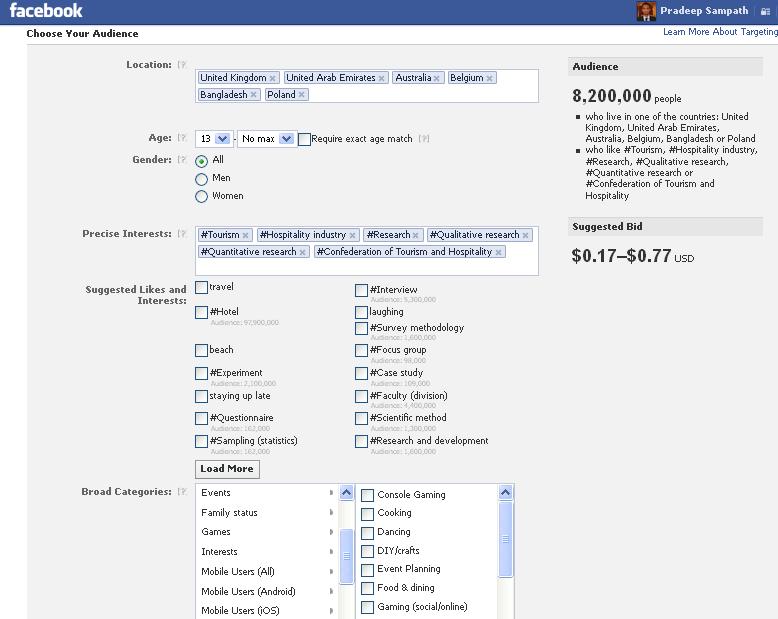Check the travel suggested interest
Screen dimensions: 778x619
pos(201,288)
